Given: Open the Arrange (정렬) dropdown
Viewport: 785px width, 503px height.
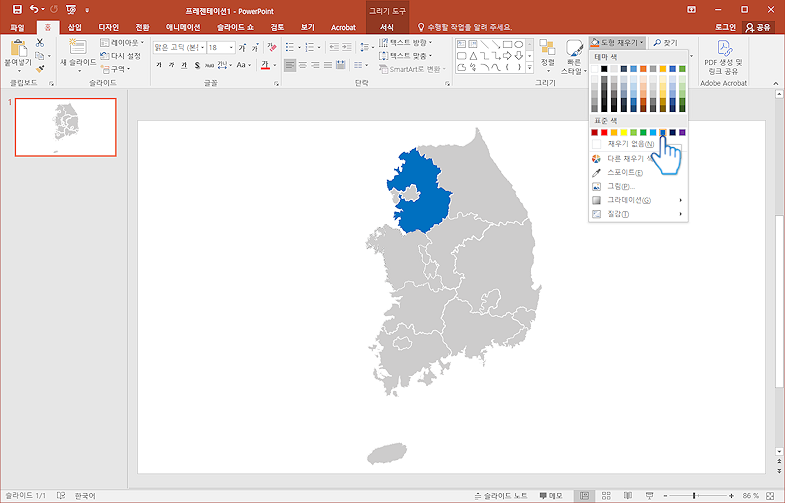Looking at the screenshot, I should pyautogui.click(x=547, y=54).
